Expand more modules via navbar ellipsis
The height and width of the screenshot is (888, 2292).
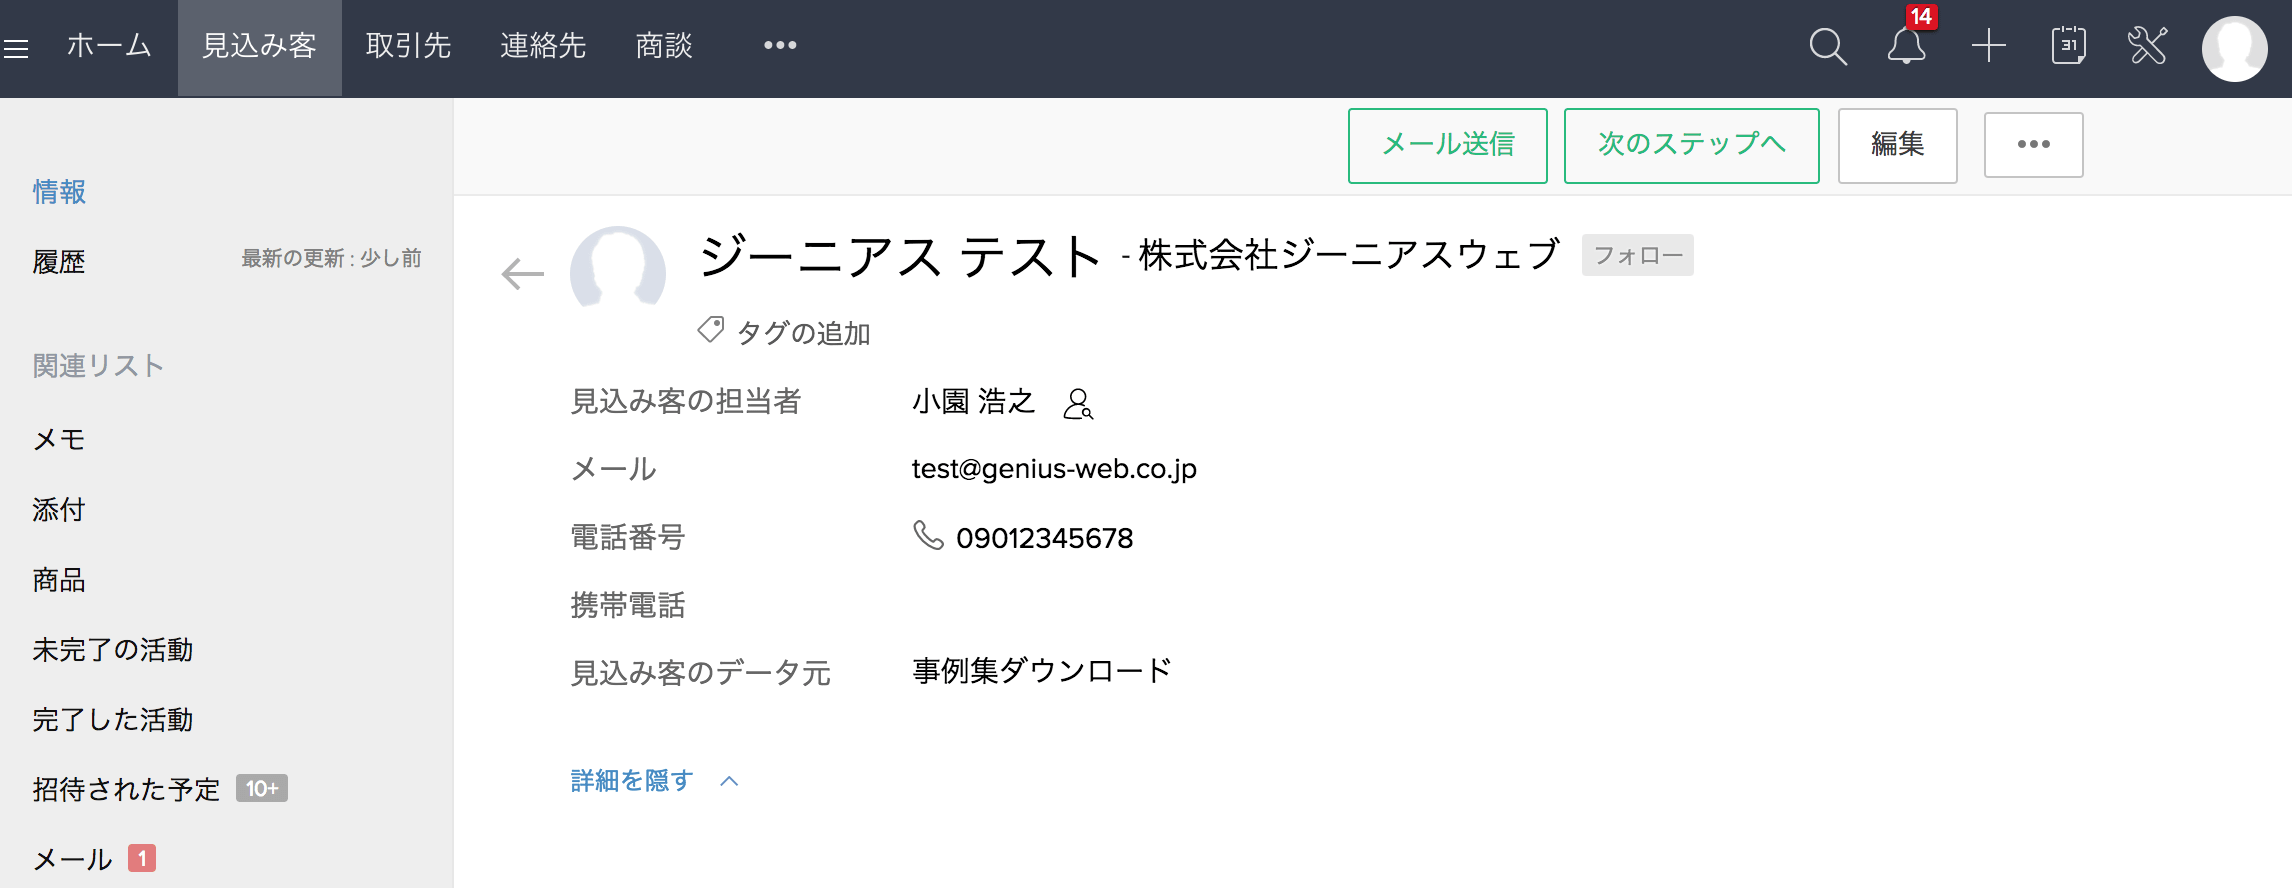tap(780, 45)
